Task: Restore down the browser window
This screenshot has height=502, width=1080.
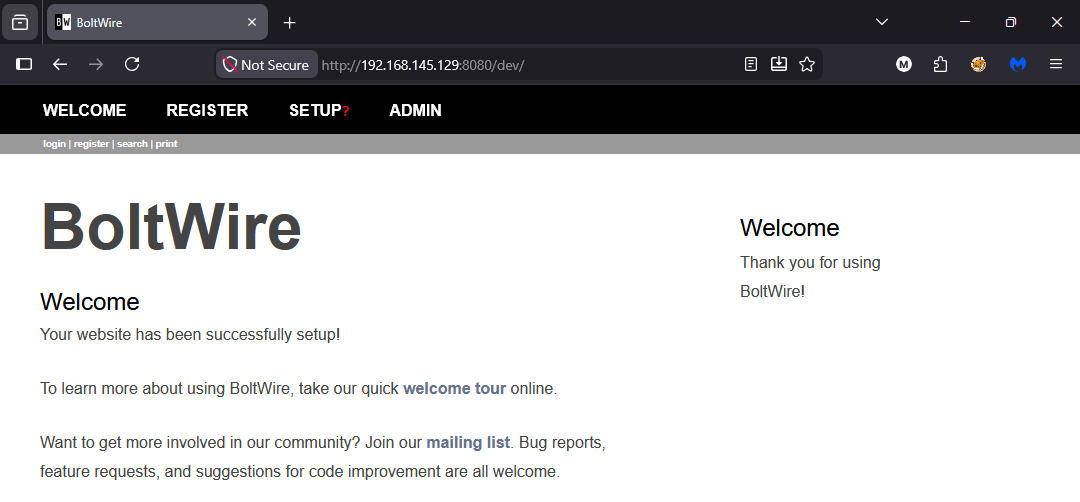Action: 1010,22
